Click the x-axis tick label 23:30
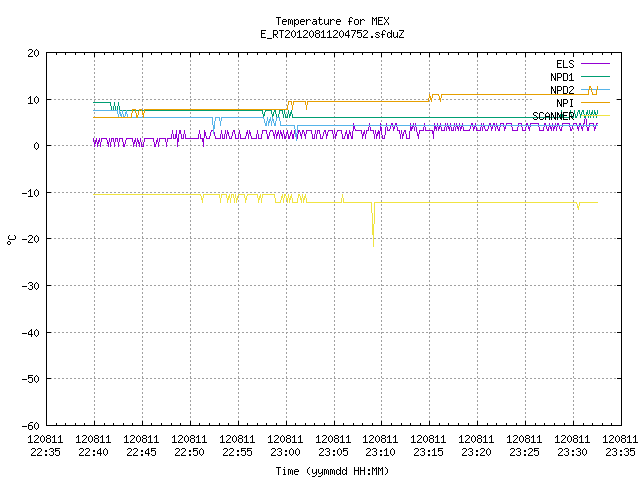The image size is (640, 480). 572,452
